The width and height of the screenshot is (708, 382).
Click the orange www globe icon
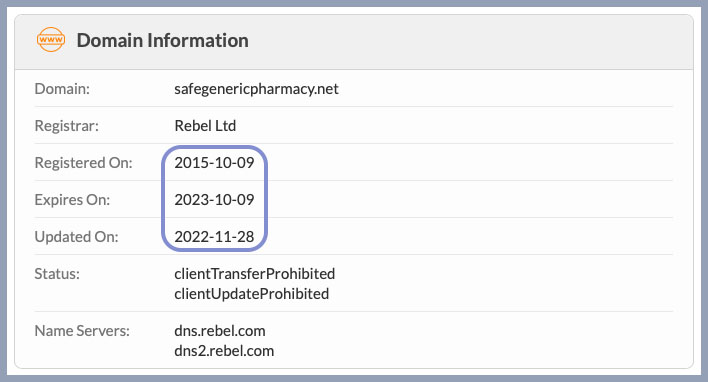pyautogui.click(x=51, y=40)
